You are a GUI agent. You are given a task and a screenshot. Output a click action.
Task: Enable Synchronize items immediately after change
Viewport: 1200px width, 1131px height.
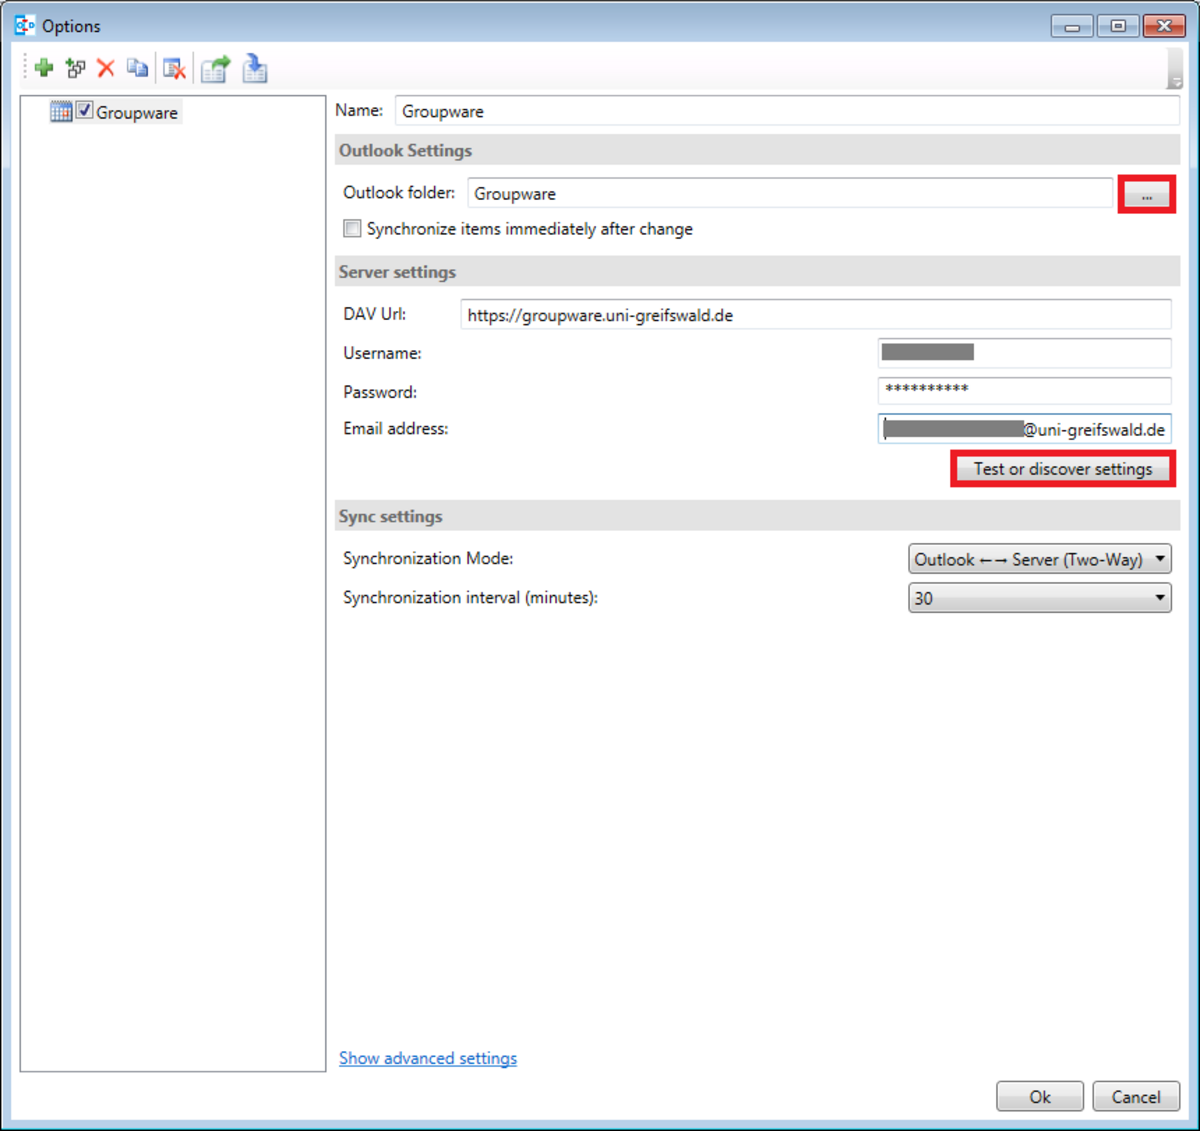[352, 229]
